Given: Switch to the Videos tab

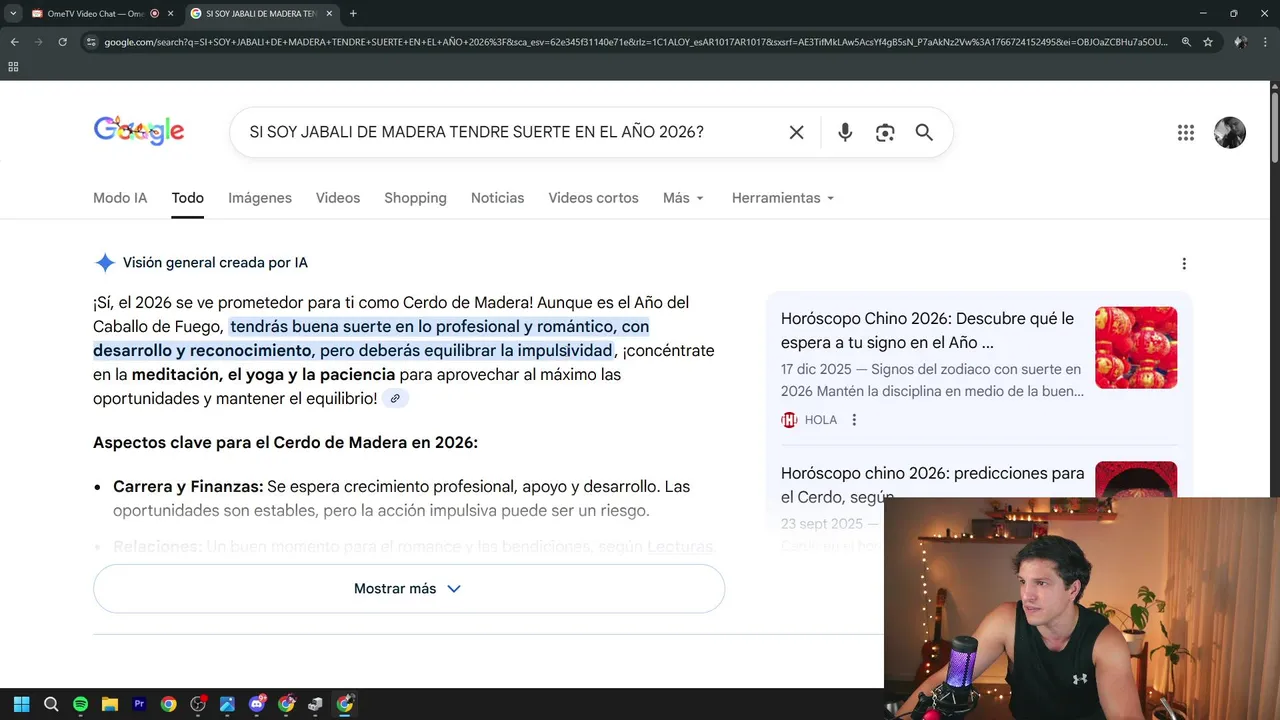Looking at the screenshot, I should [x=338, y=198].
